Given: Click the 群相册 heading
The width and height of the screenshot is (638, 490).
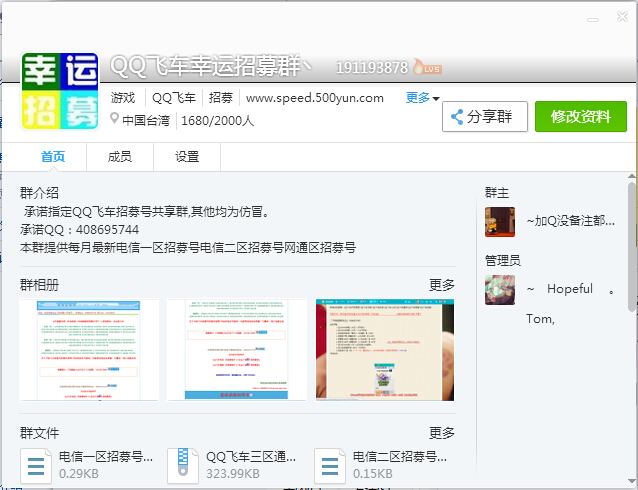Looking at the screenshot, I should tap(39, 285).
